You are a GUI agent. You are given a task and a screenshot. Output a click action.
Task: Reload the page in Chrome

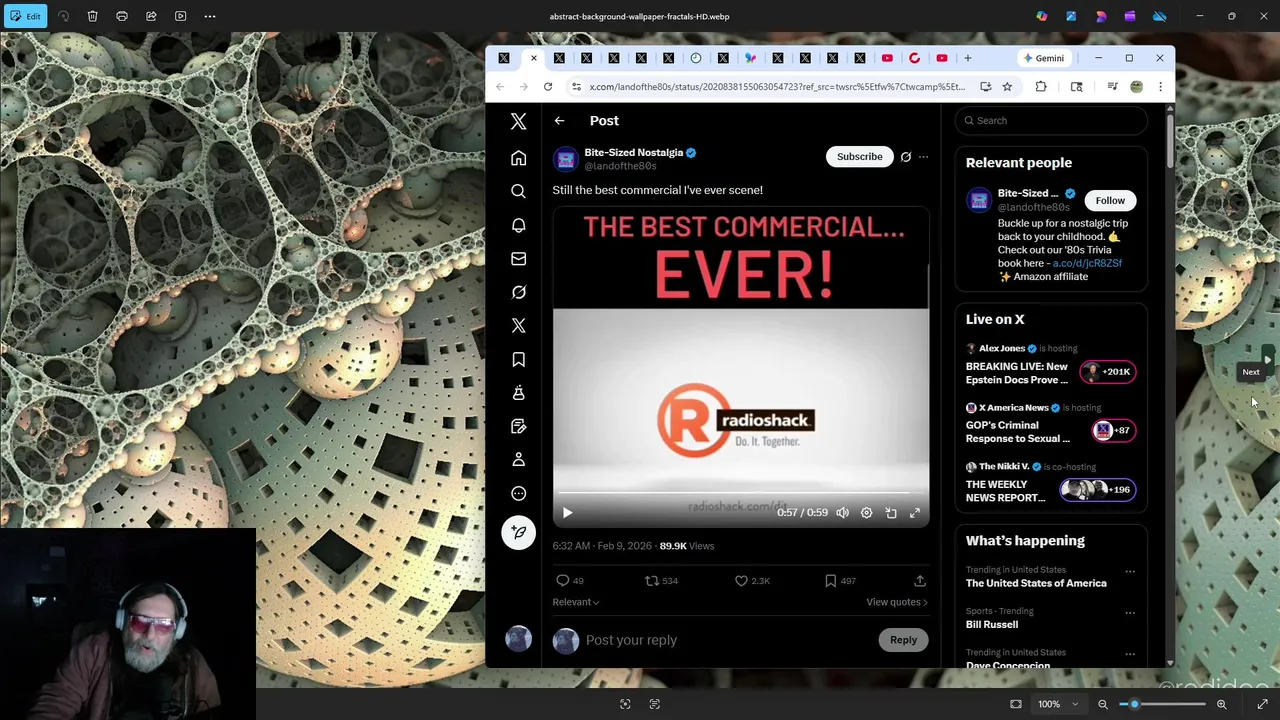click(548, 87)
